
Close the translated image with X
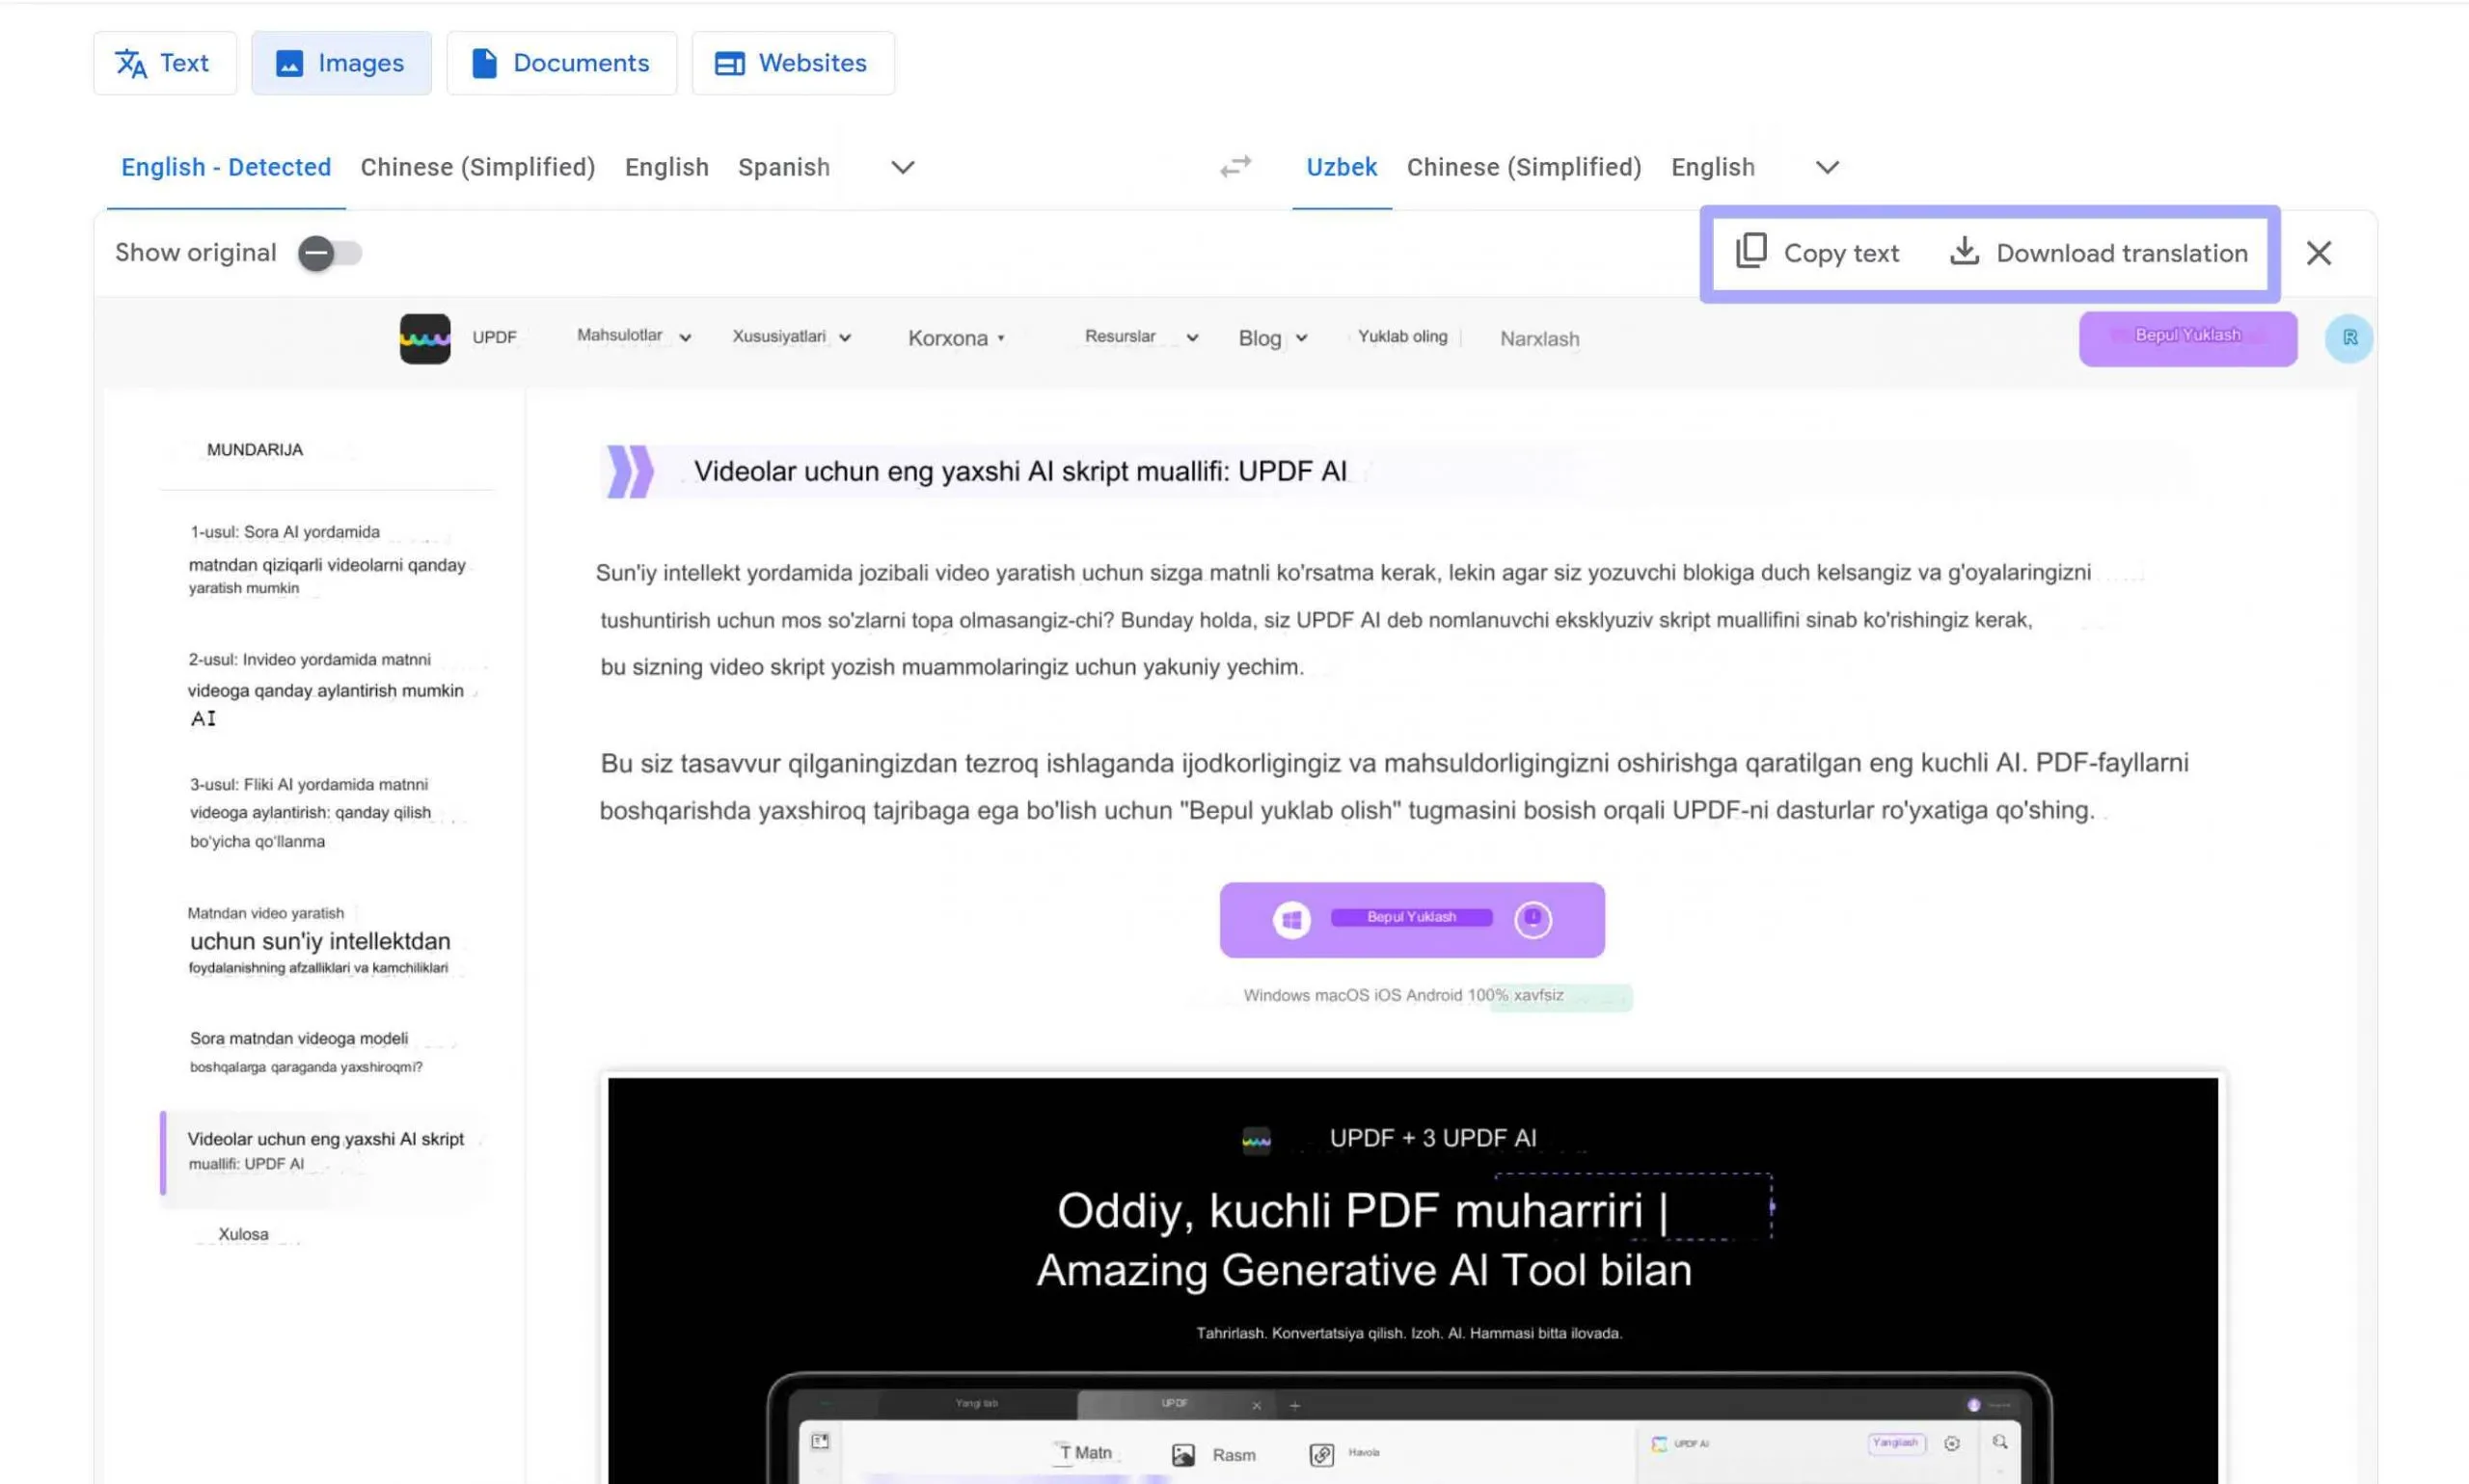[2318, 253]
